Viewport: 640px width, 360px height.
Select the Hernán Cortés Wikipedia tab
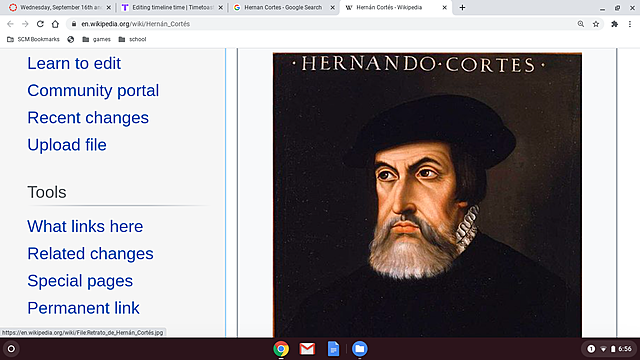click(395, 7)
